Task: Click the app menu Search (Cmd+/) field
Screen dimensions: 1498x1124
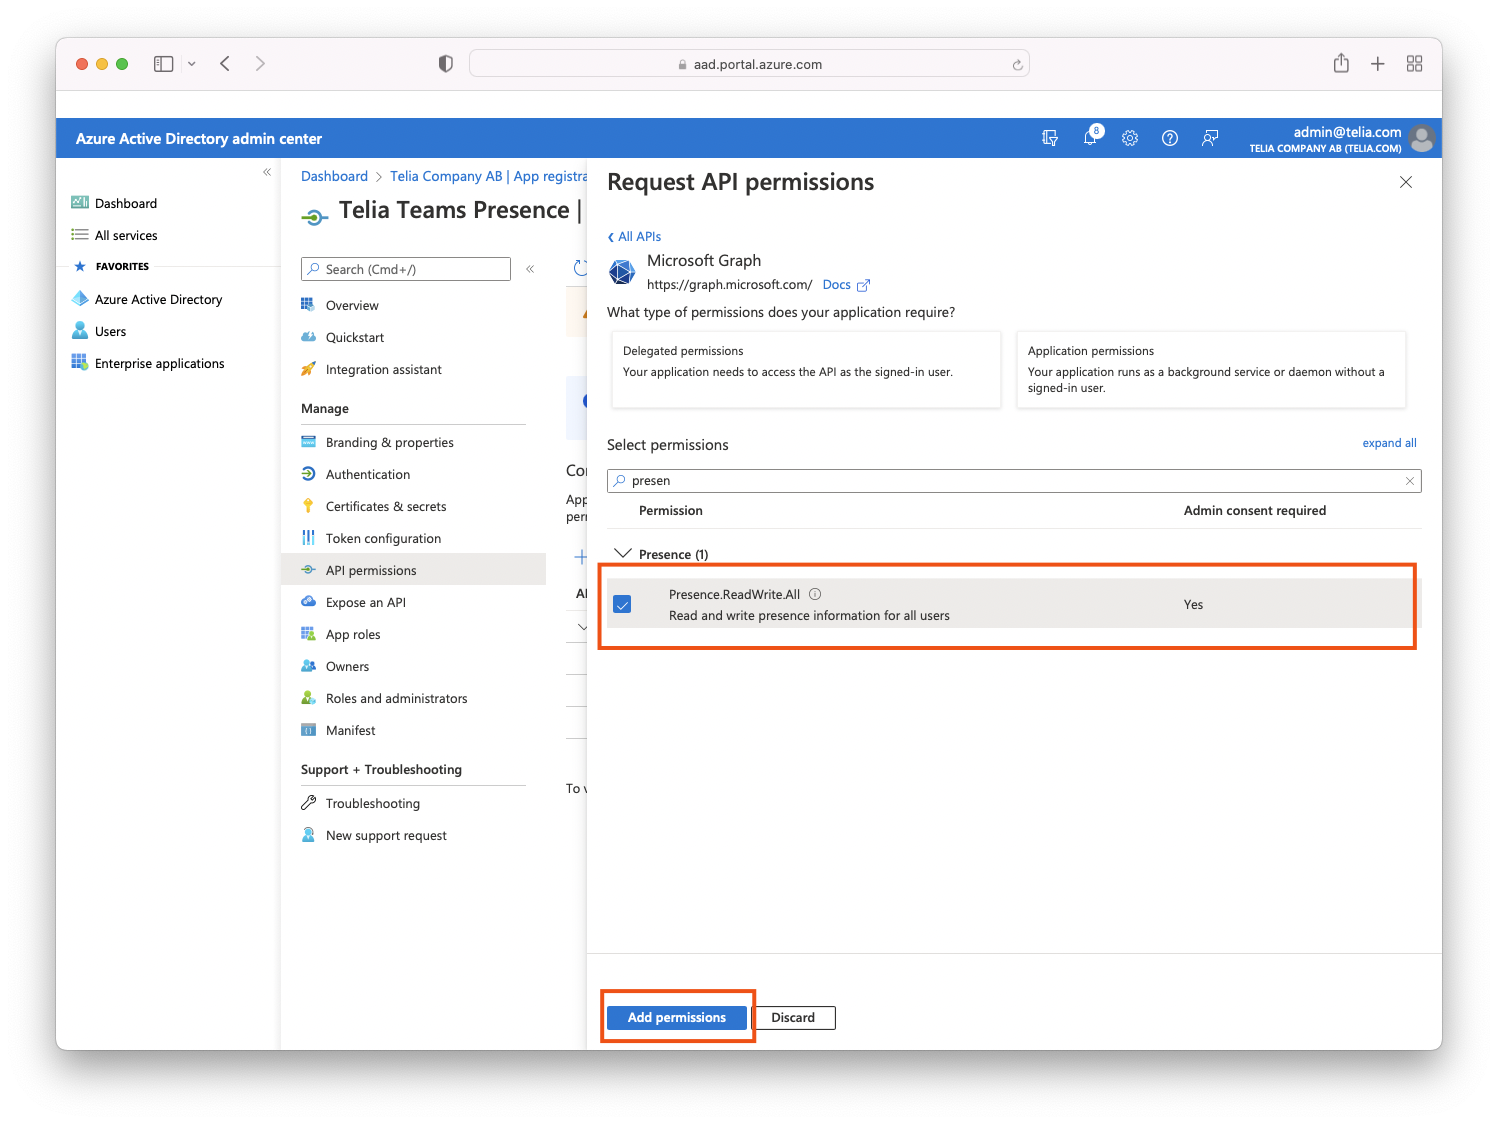Action: (406, 269)
